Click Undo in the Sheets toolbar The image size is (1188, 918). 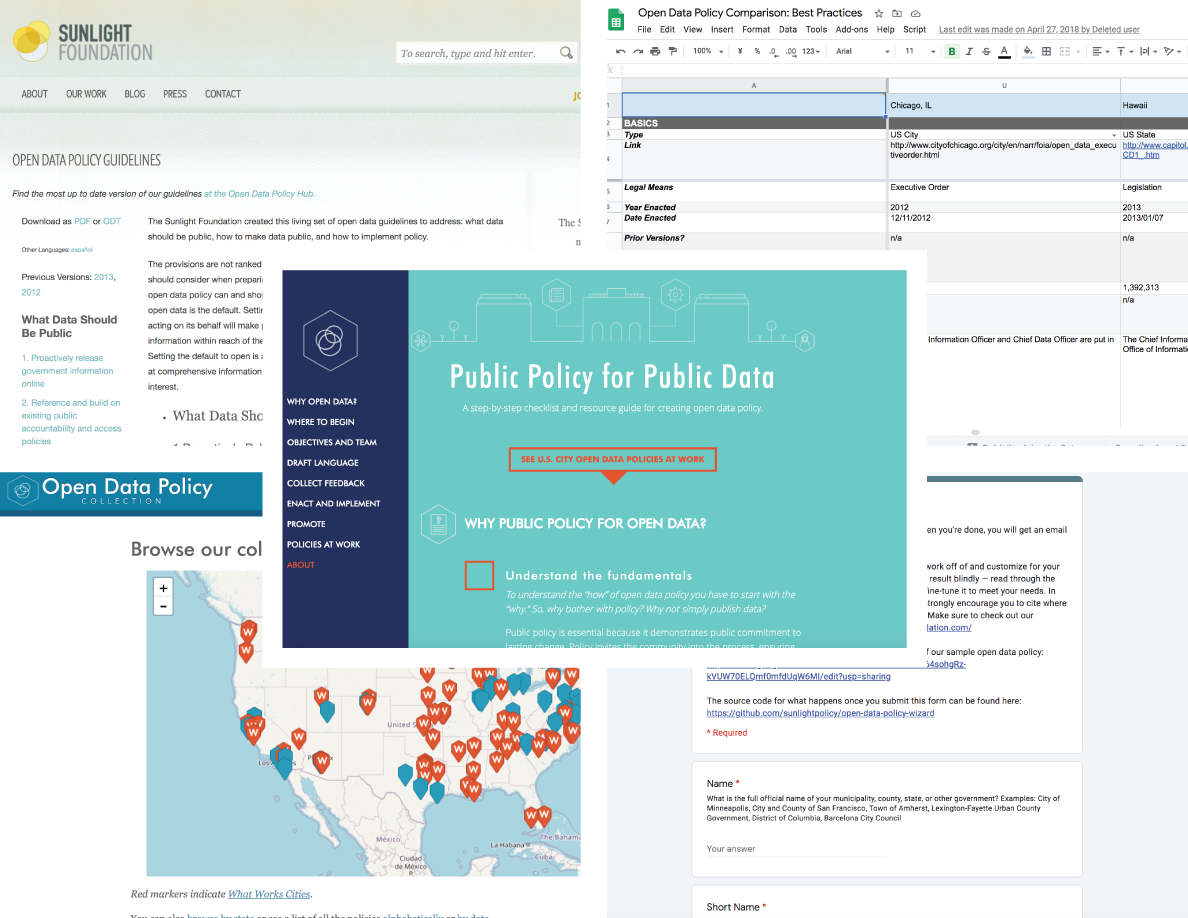621,52
